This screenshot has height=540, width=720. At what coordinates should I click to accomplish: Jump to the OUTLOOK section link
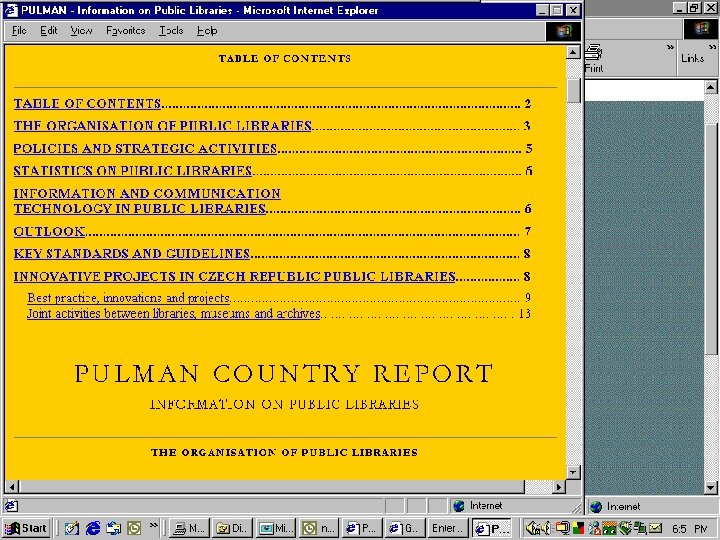(x=49, y=231)
